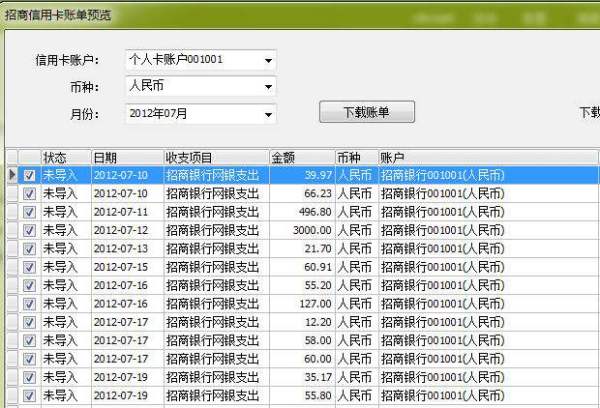Open the 信用卡账户 dropdown showing 个人卡账户001001

click(x=201, y=60)
